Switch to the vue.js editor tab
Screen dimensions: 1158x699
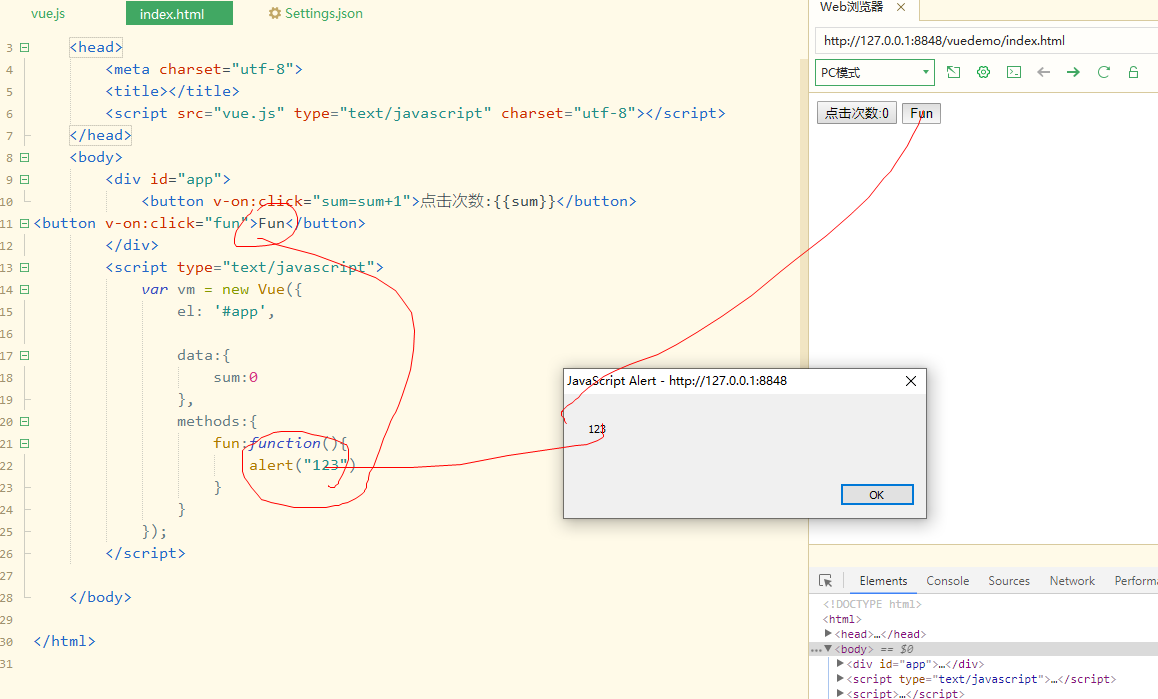coord(48,13)
